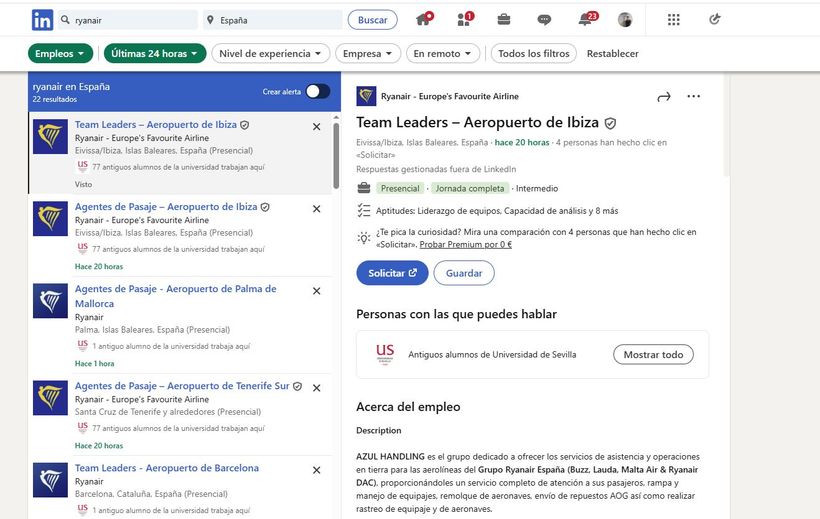
Task: Open the Notifications bell icon
Action: pyautogui.click(x=586, y=19)
